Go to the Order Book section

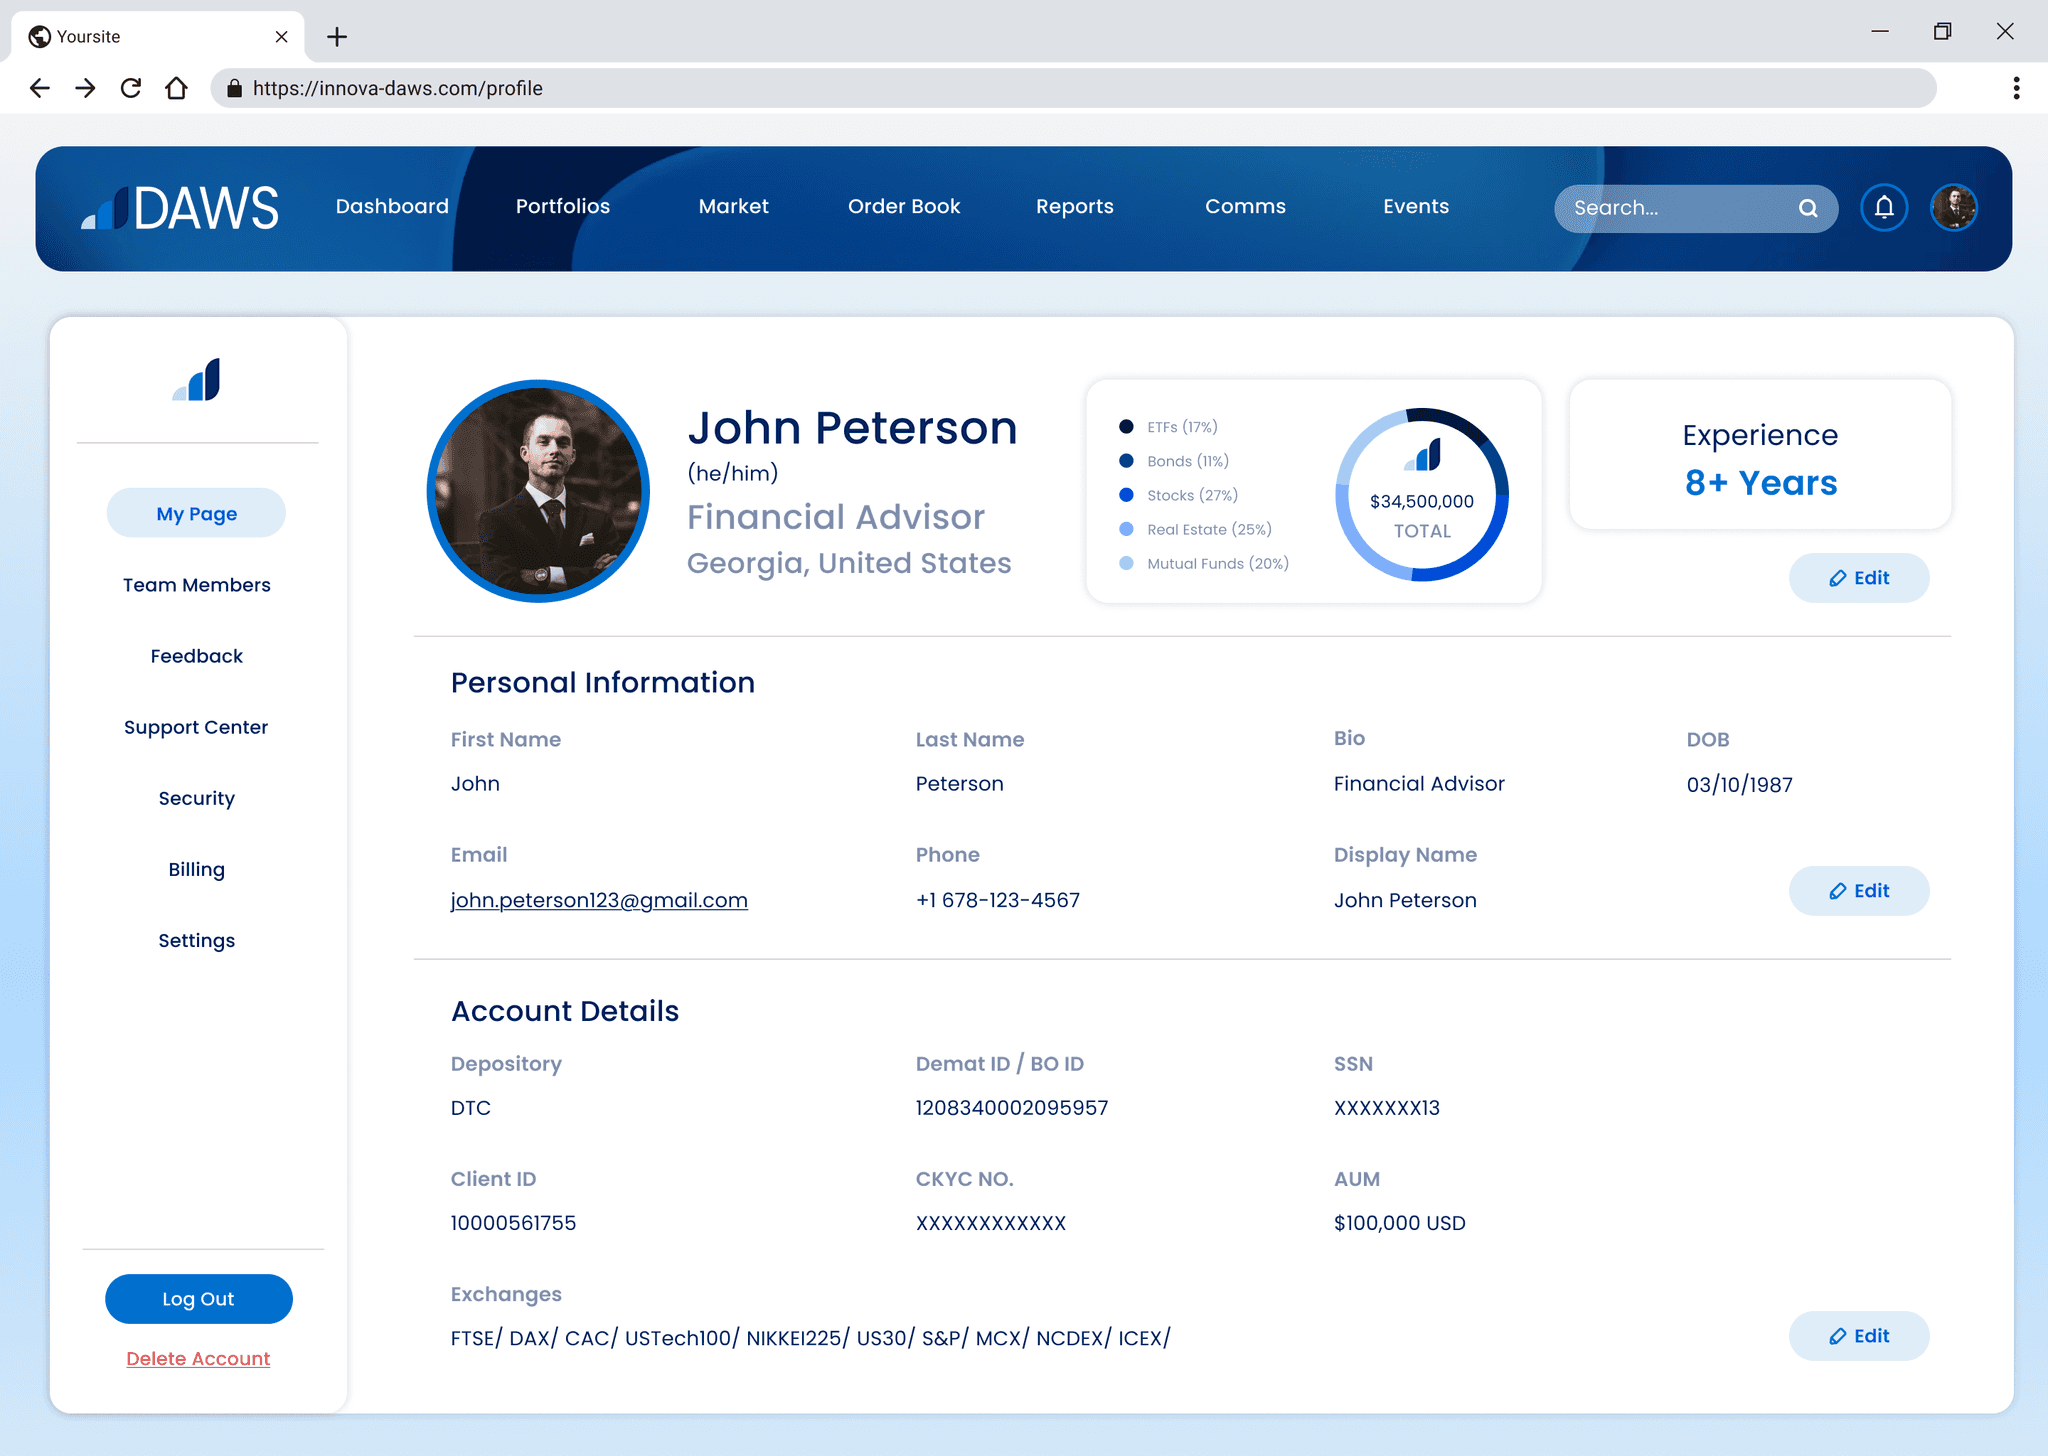[x=903, y=206]
